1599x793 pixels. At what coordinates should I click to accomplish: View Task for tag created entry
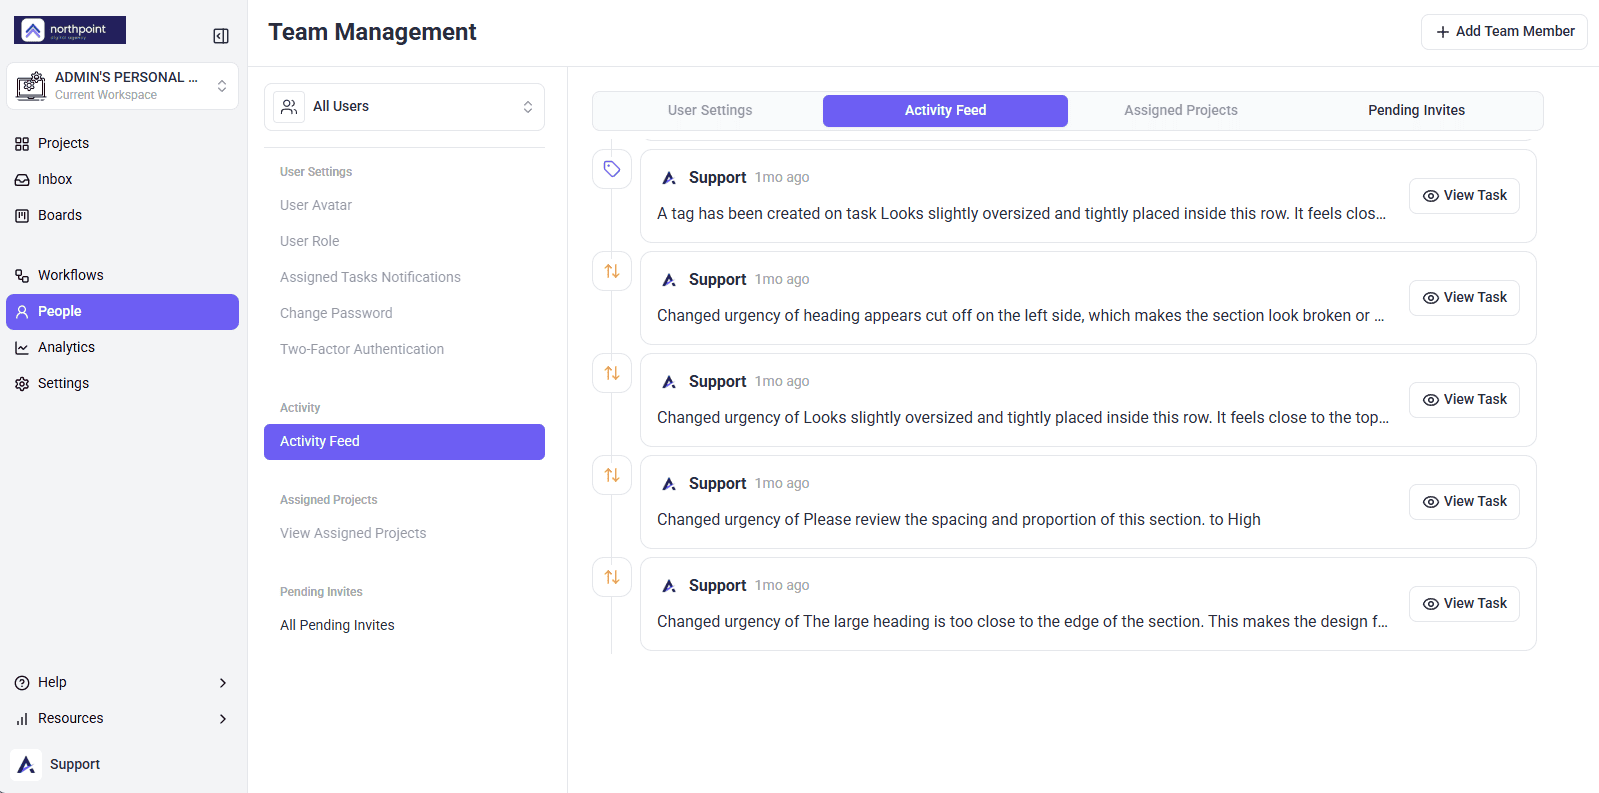tap(1464, 196)
